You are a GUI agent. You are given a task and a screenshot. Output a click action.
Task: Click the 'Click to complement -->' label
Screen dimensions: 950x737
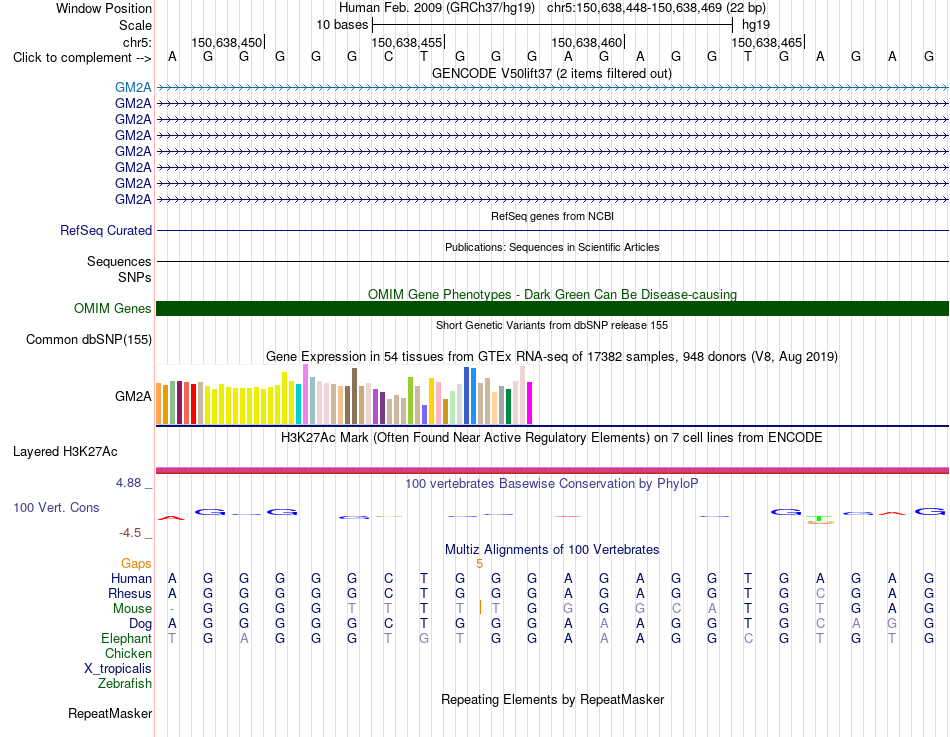tap(82, 58)
